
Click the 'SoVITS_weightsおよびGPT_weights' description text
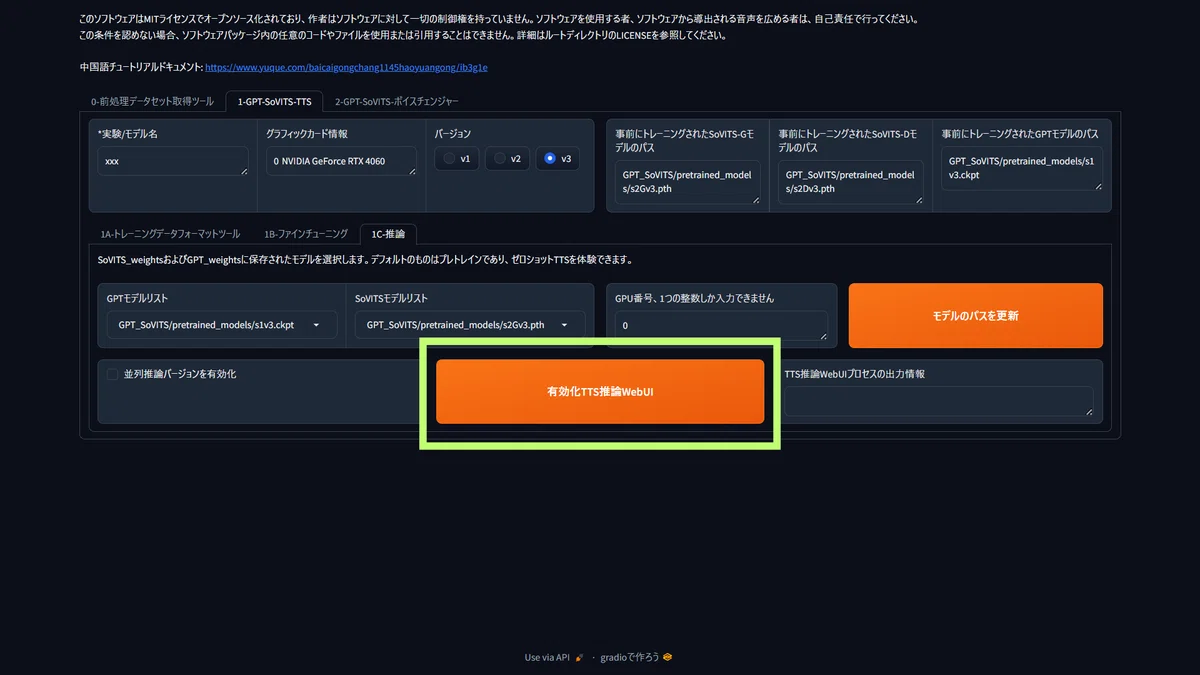point(365,259)
